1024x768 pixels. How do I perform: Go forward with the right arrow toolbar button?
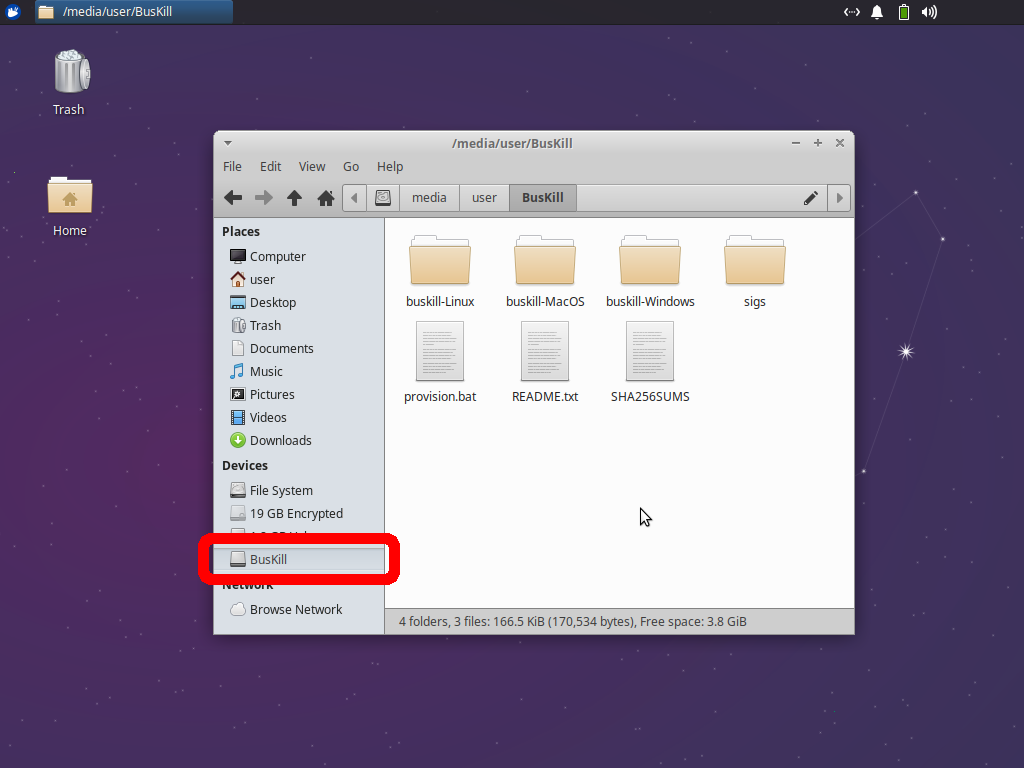(264, 198)
